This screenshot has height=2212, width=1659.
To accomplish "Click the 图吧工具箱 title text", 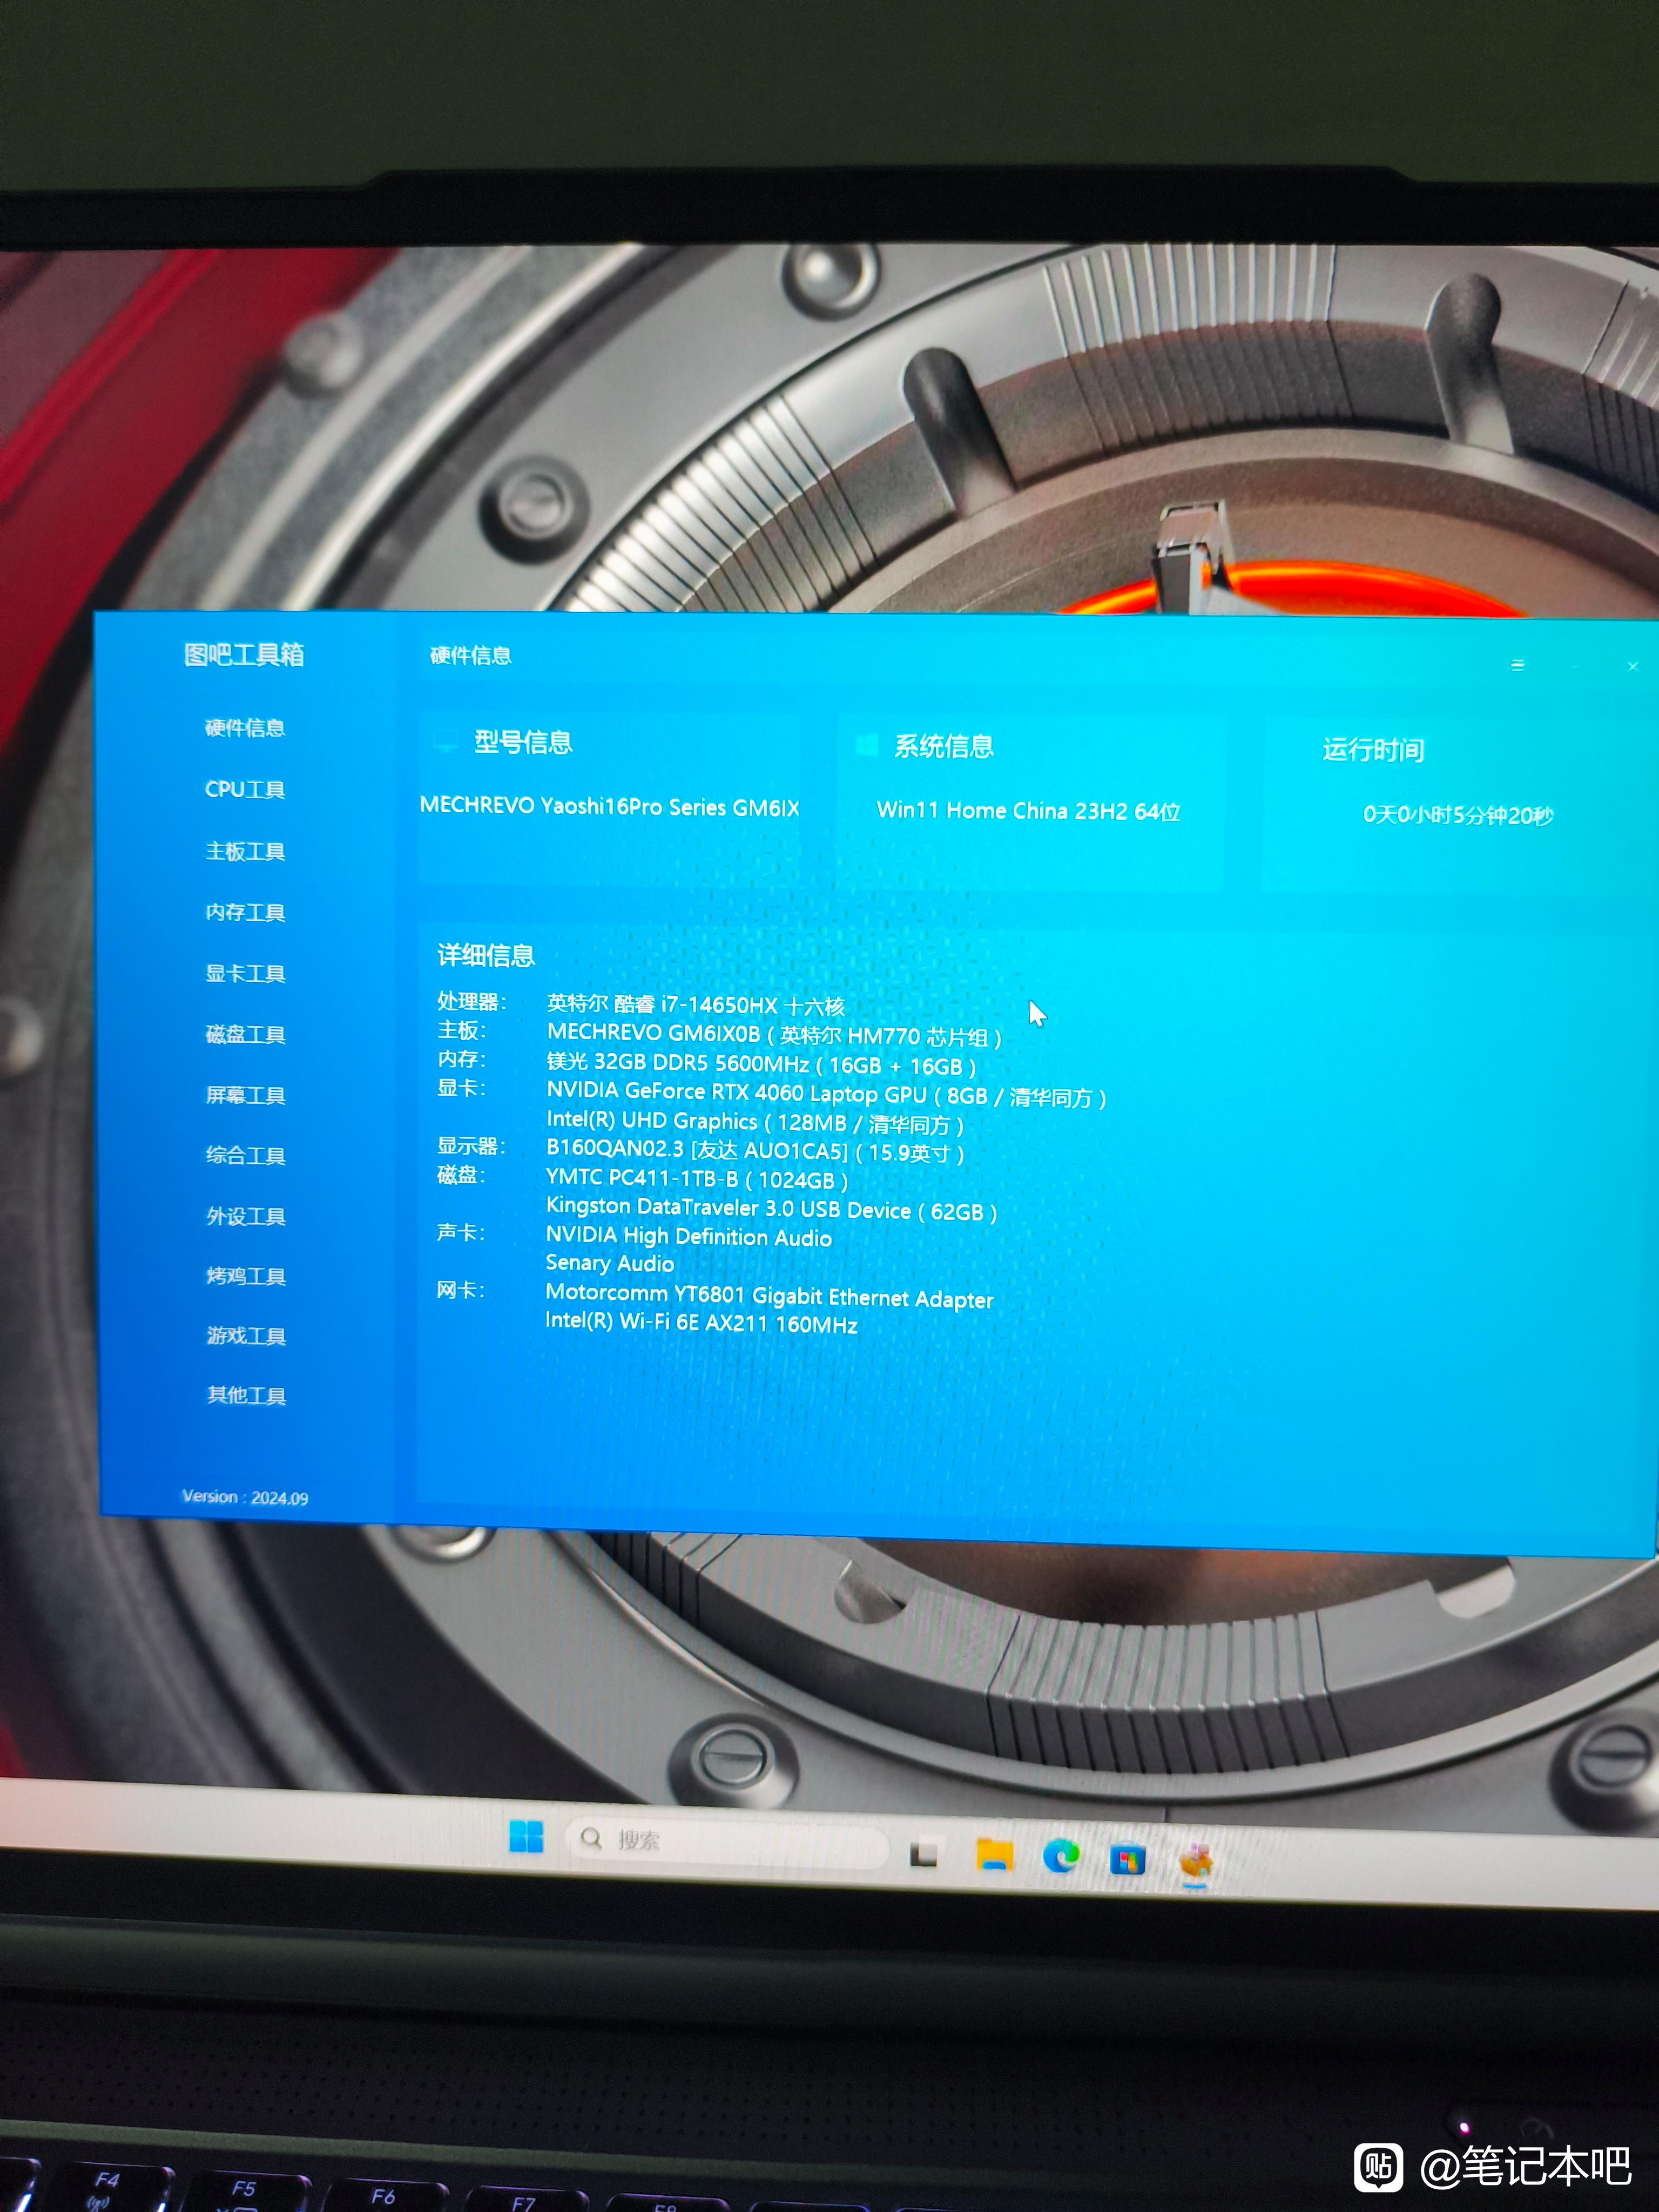I will click(244, 655).
